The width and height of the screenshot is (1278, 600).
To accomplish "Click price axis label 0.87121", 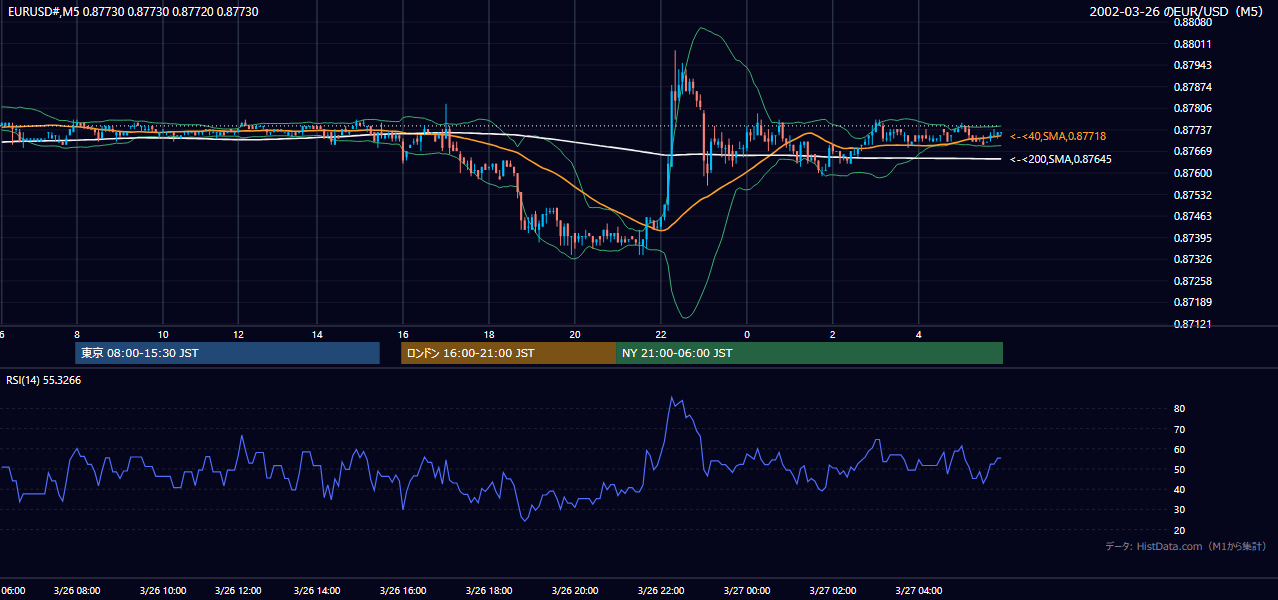I will [x=1193, y=324].
